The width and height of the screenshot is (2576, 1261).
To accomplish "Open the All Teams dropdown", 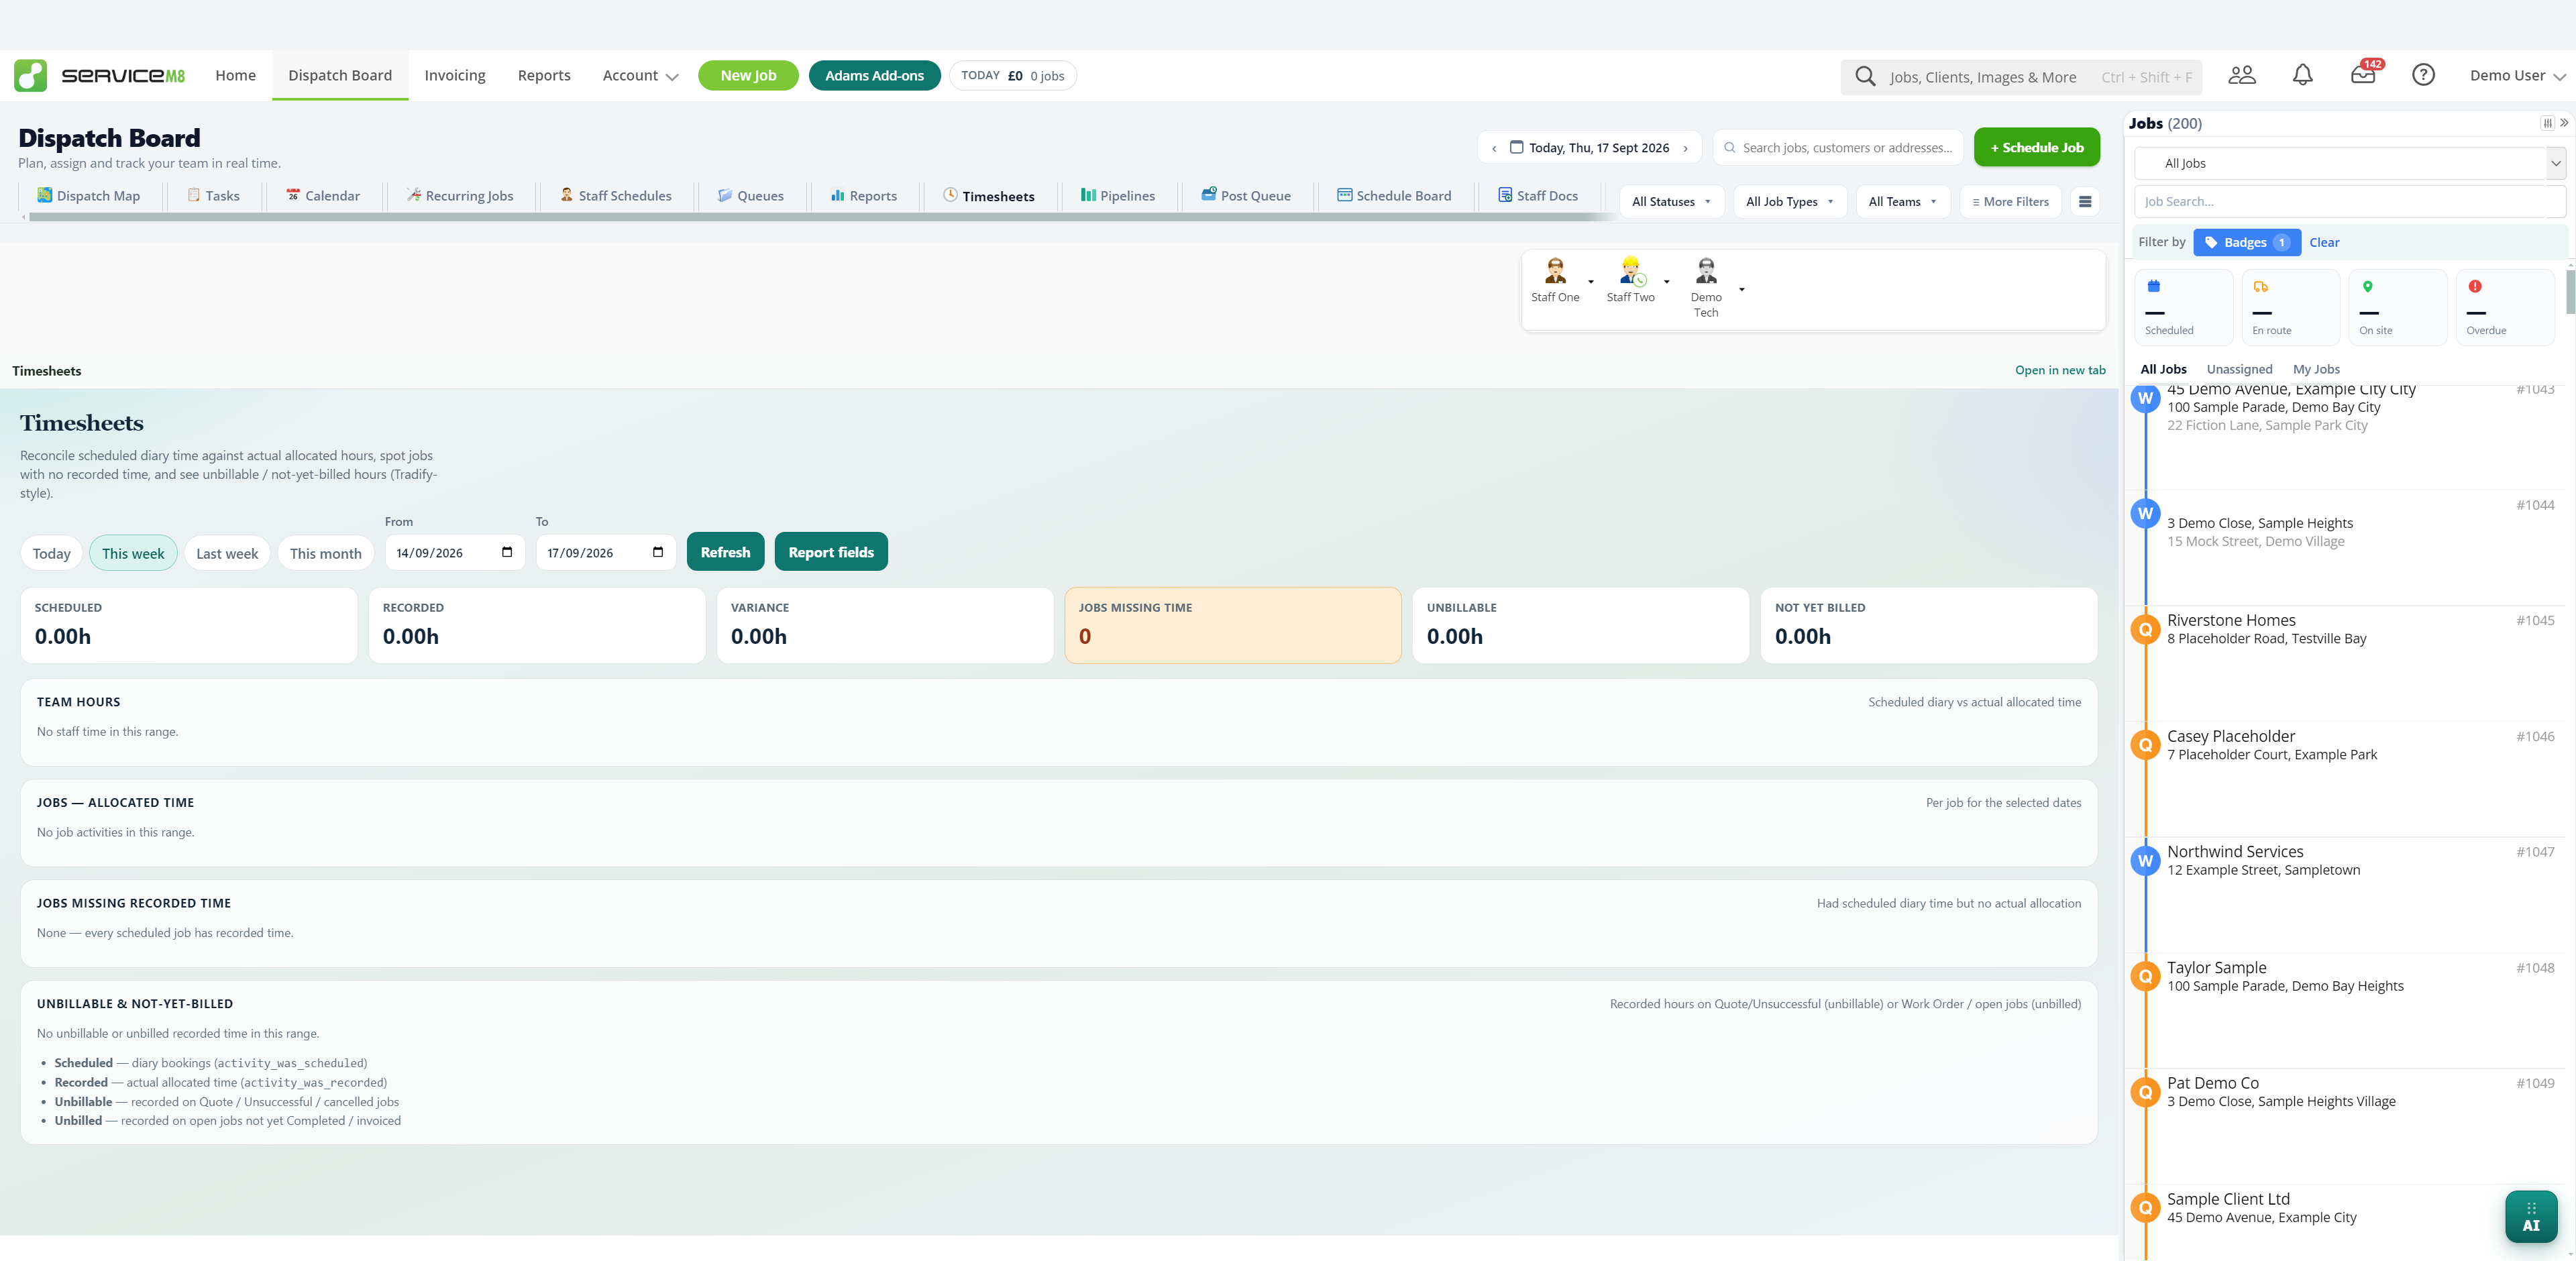I will (1903, 201).
